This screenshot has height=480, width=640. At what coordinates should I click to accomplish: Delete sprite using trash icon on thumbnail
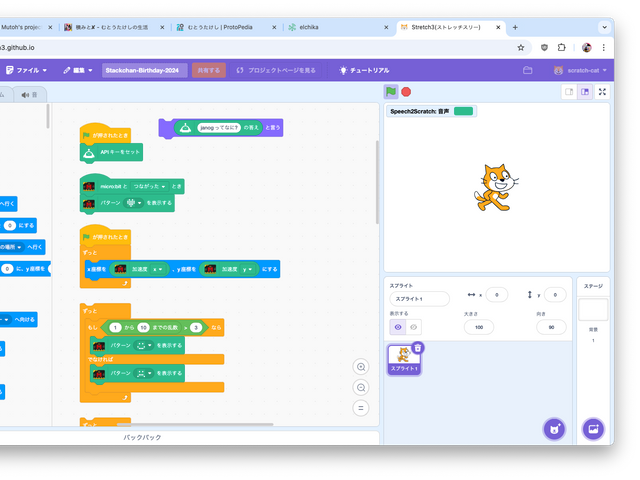pos(418,347)
